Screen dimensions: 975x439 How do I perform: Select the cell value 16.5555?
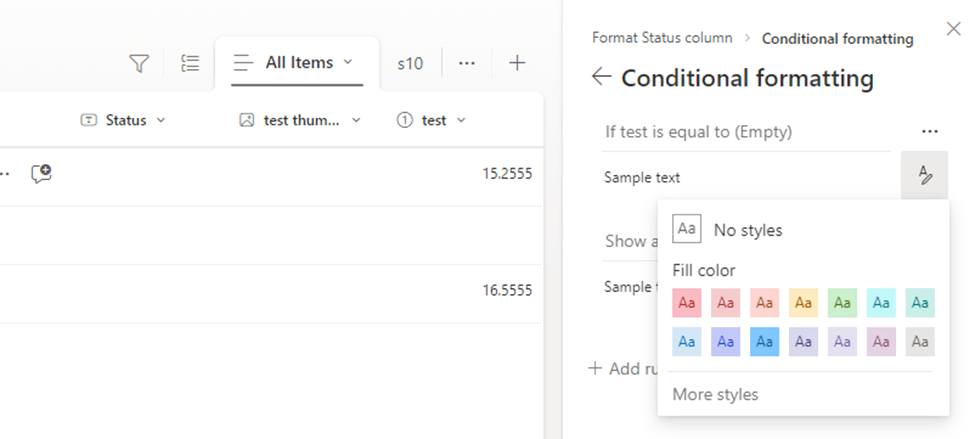pyautogui.click(x=507, y=290)
